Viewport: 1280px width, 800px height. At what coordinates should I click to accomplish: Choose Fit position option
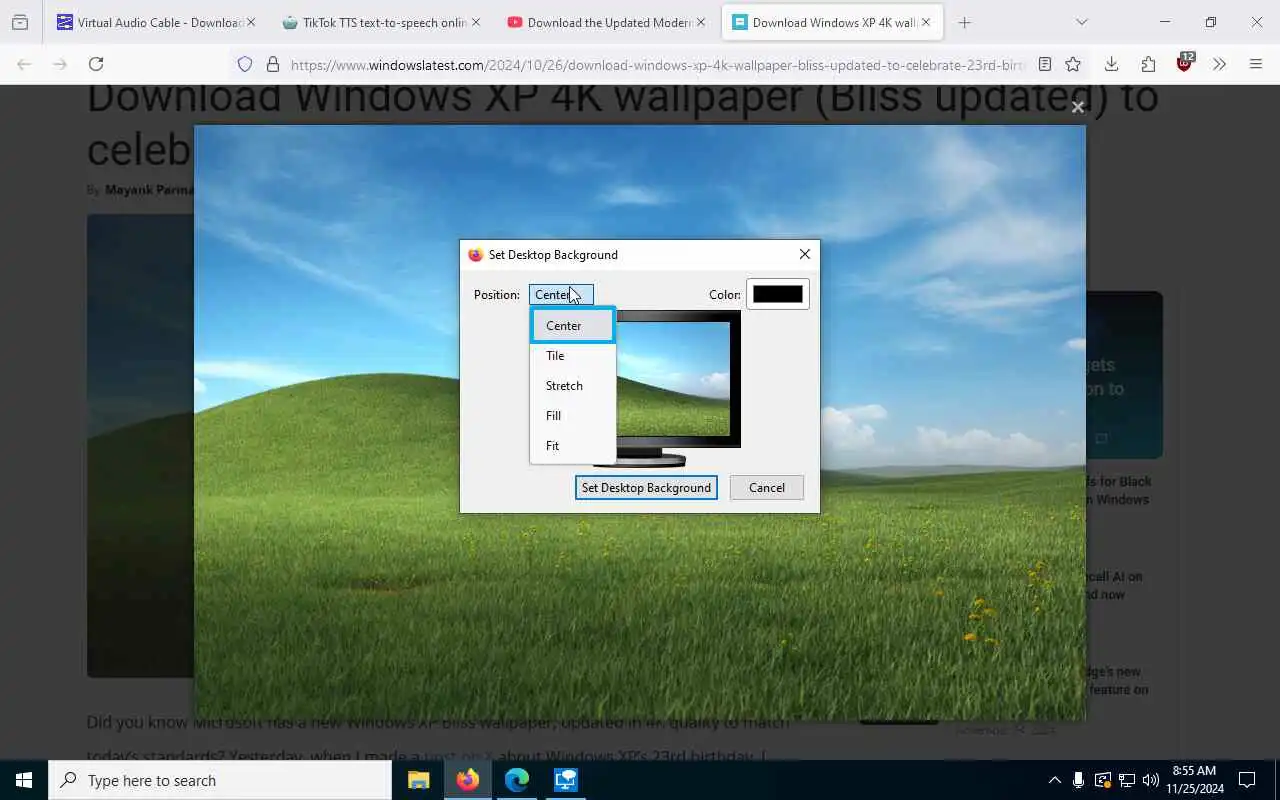572,446
